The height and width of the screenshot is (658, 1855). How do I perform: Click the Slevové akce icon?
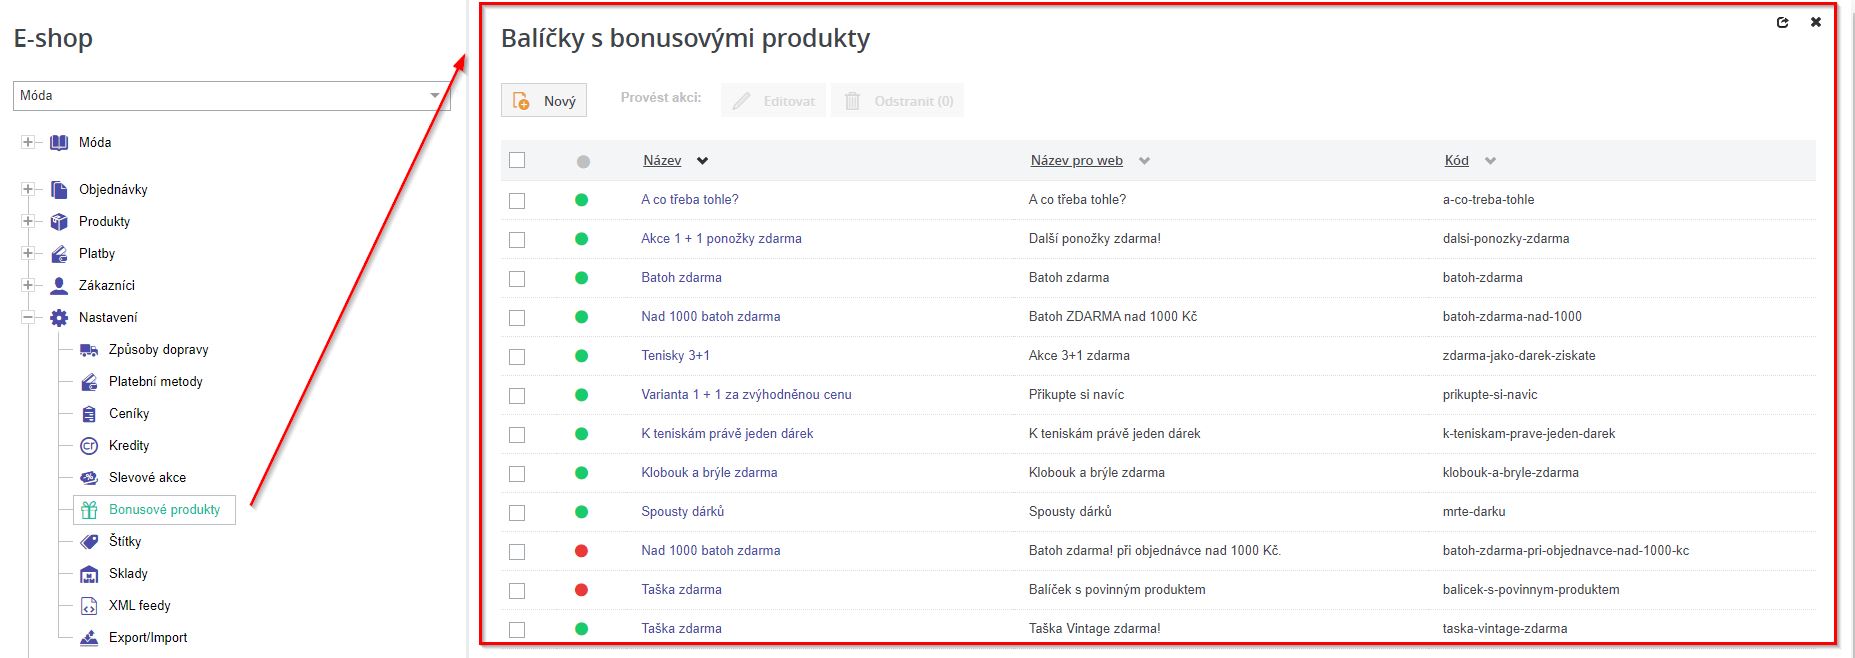(x=89, y=477)
